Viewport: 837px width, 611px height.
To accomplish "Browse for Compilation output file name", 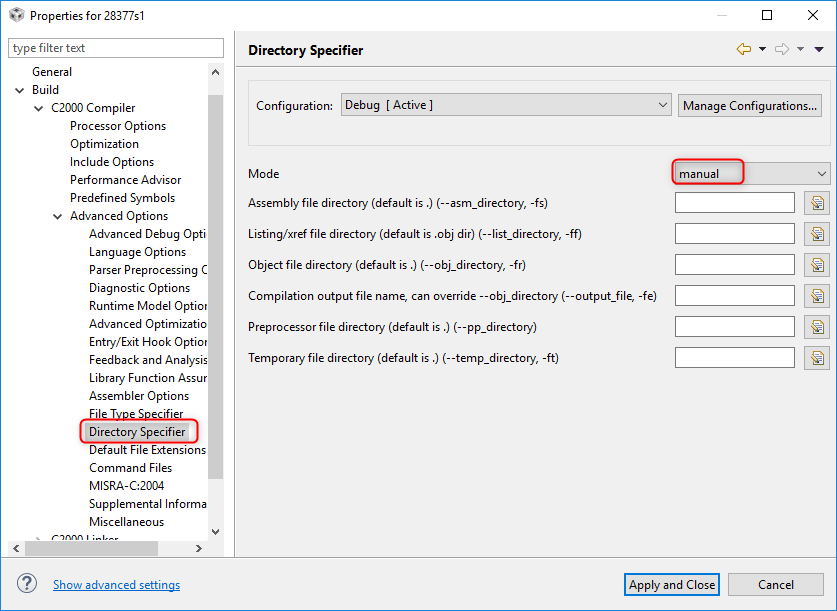I will pos(817,296).
